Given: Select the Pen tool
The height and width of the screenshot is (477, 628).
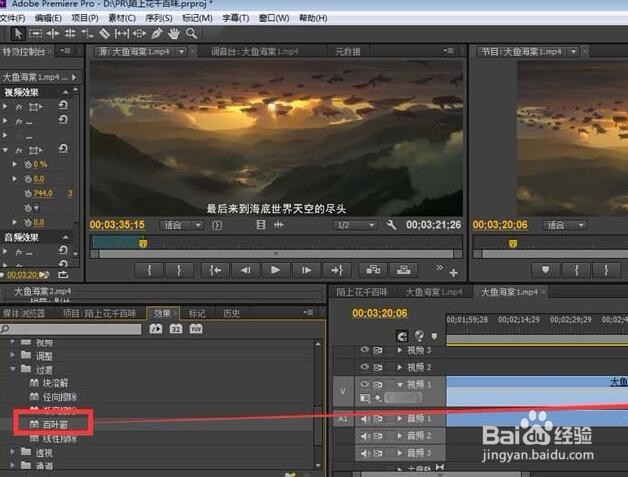Looking at the screenshot, I should tap(157, 34).
